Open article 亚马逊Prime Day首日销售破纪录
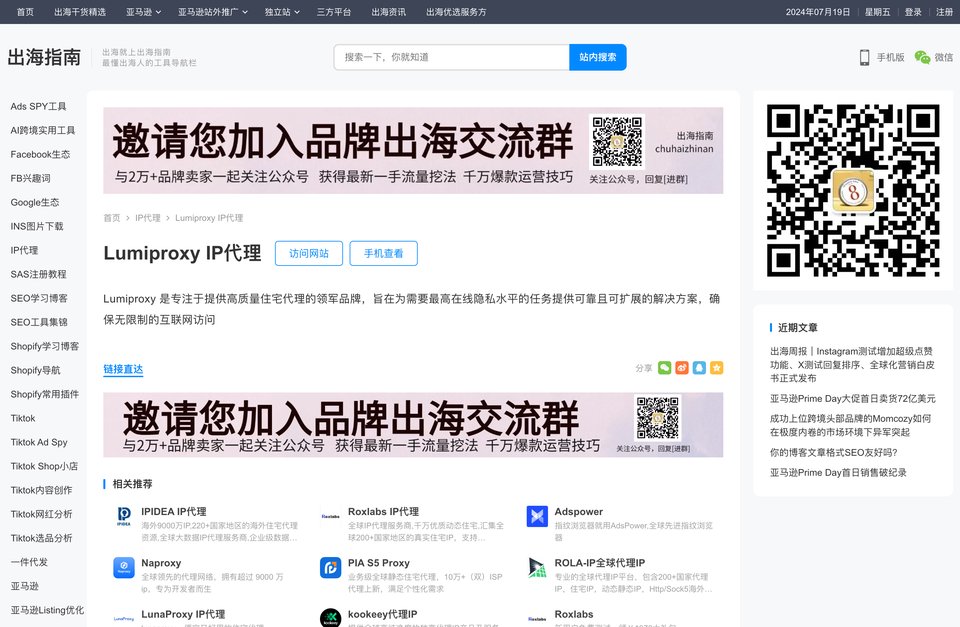The width and height of the screenshot is (960, 627). 838,473
